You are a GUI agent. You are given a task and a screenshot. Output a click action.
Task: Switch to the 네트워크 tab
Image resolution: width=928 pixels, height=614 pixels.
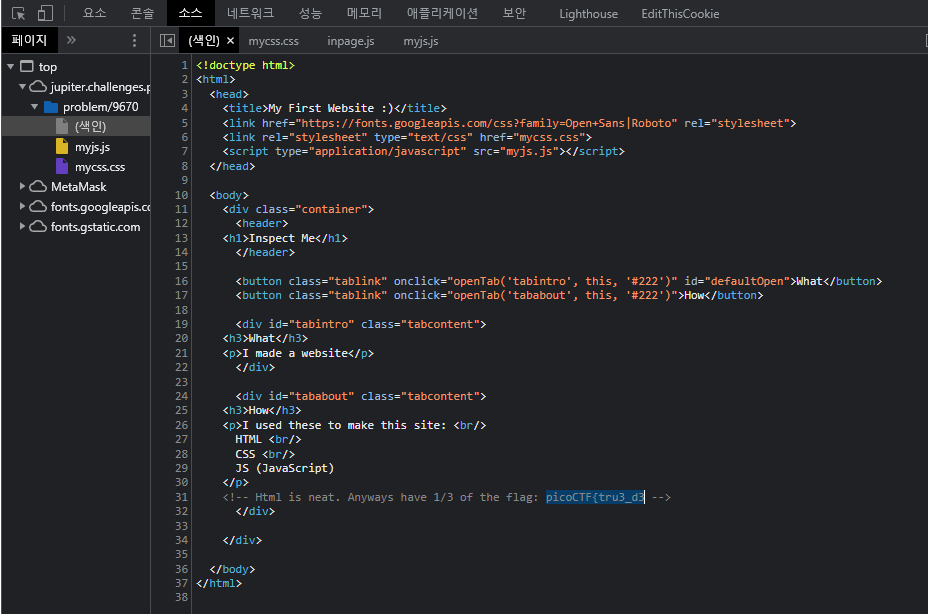(x=250, y=13)
